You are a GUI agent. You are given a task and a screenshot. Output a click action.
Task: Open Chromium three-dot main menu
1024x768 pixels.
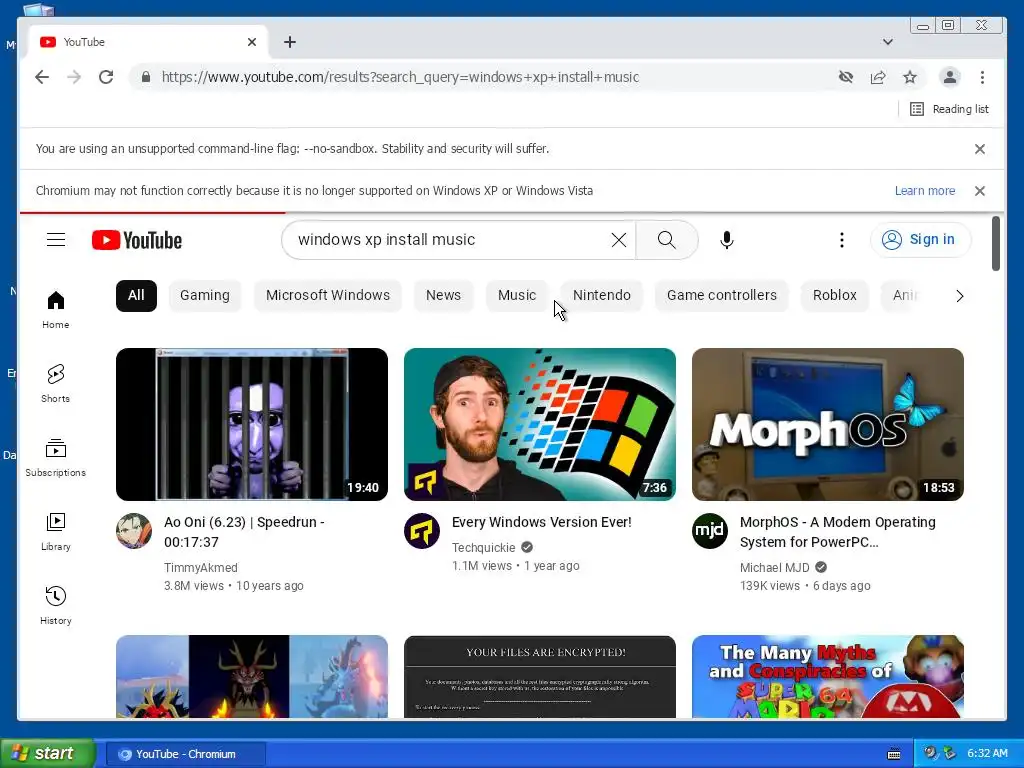(x=982, y=77)
